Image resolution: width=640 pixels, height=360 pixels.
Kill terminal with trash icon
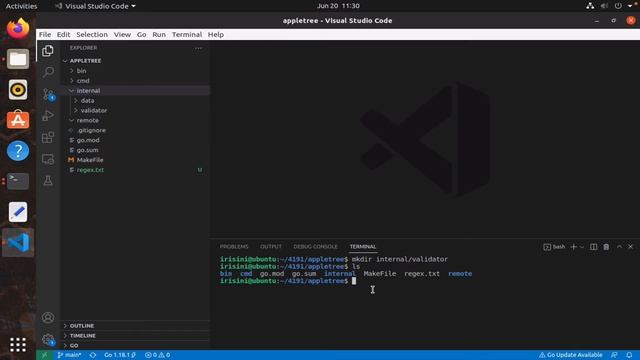(606, 247)
